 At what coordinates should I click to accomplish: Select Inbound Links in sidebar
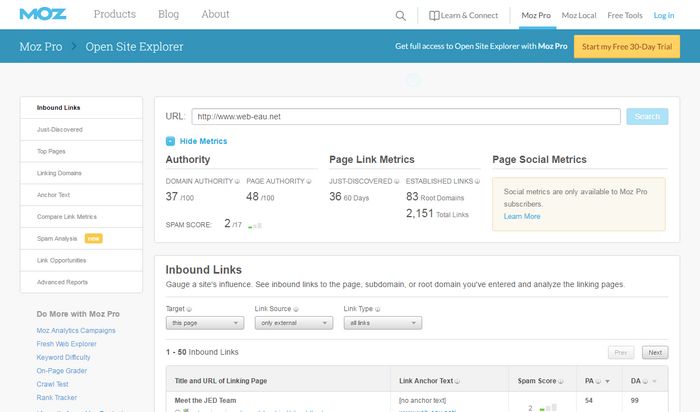81,108
